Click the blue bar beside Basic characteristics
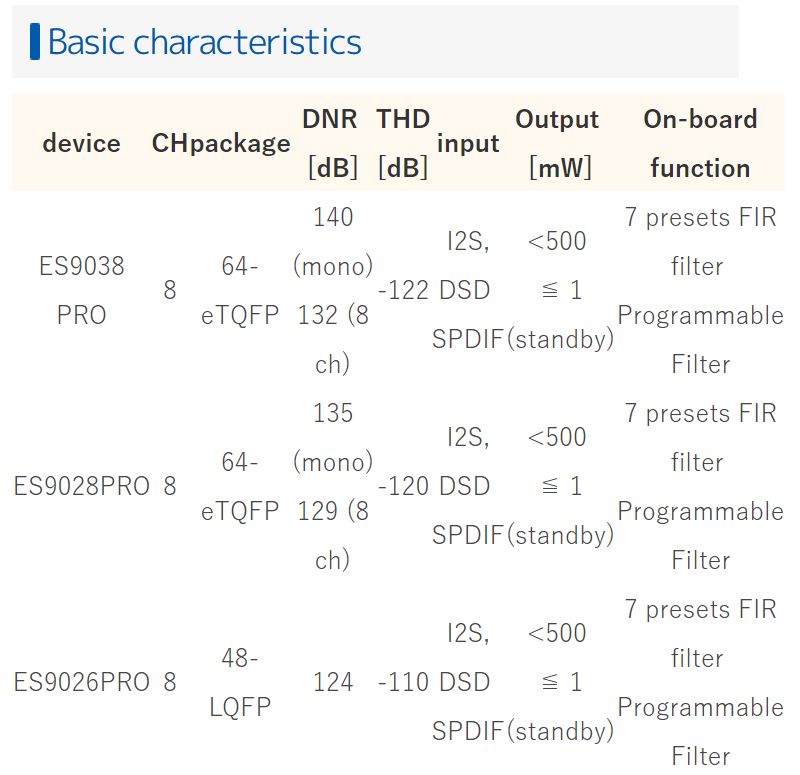The height and width of the screenshot is (775, 800). coord(35,42)
